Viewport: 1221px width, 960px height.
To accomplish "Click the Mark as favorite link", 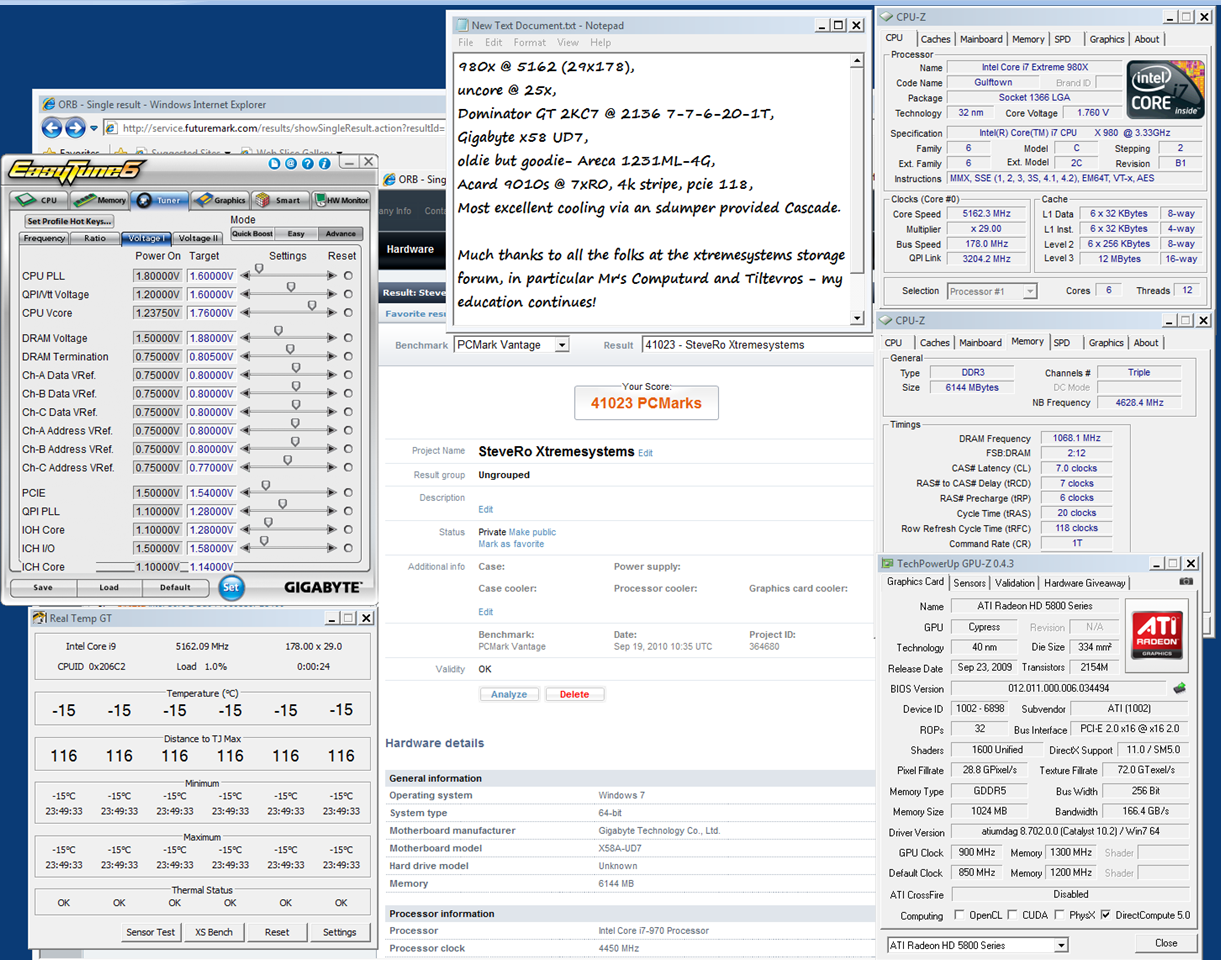I will (511, 544).
